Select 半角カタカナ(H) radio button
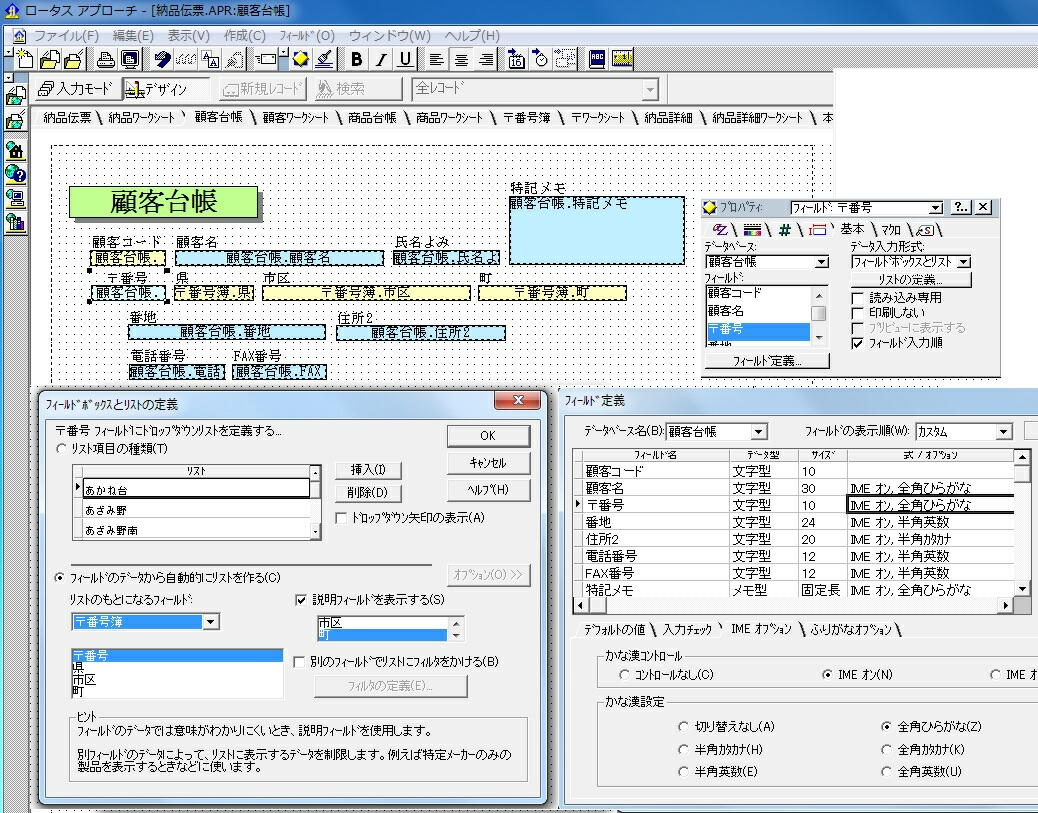 coord(683,749)
